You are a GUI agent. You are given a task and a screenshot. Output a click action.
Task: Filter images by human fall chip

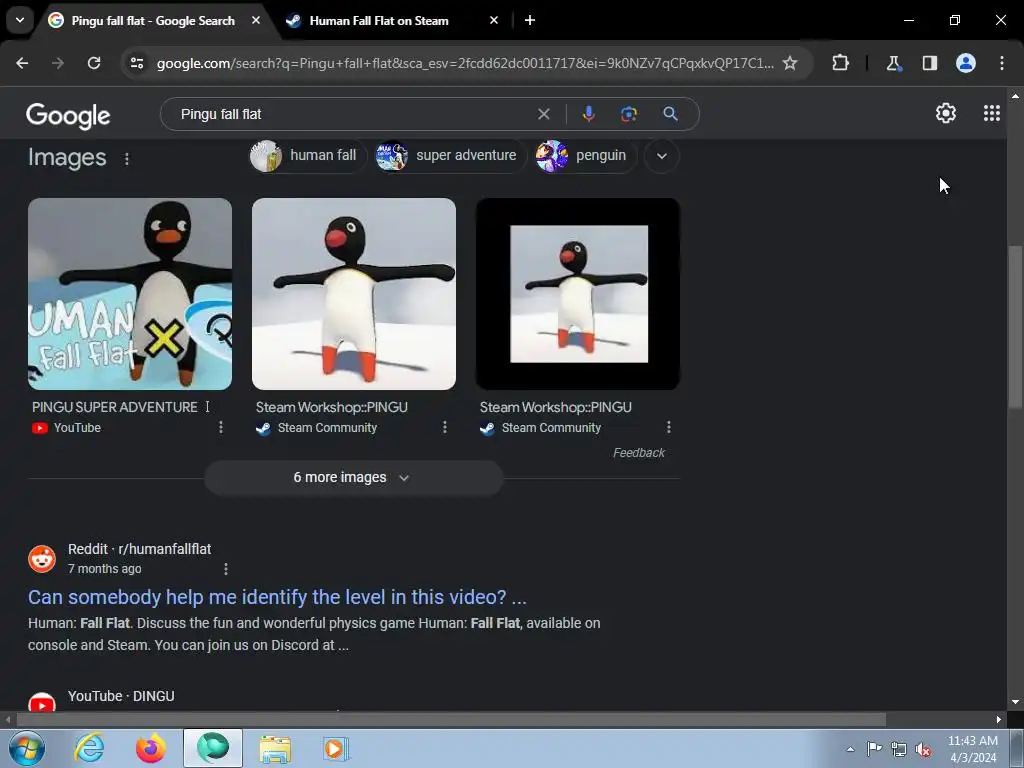click(307, 155)
